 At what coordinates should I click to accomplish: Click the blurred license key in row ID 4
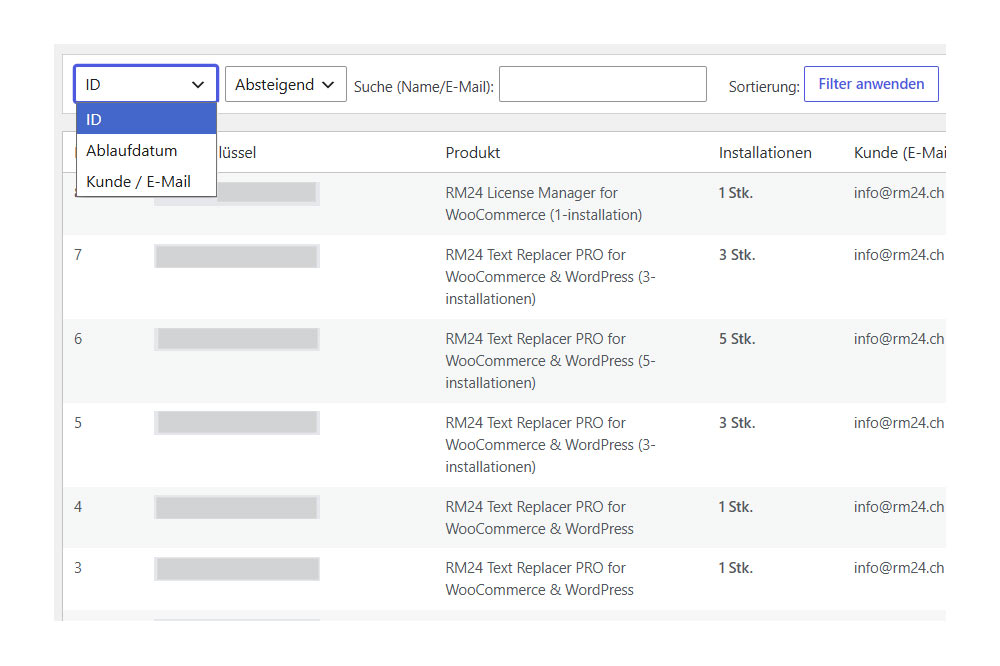[237, 507]
